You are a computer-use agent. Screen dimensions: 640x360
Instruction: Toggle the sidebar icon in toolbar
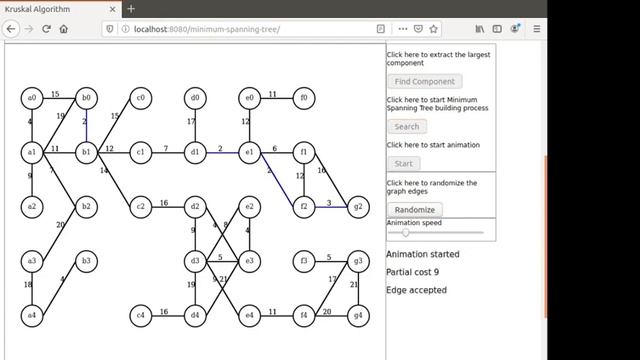(497, 29)
